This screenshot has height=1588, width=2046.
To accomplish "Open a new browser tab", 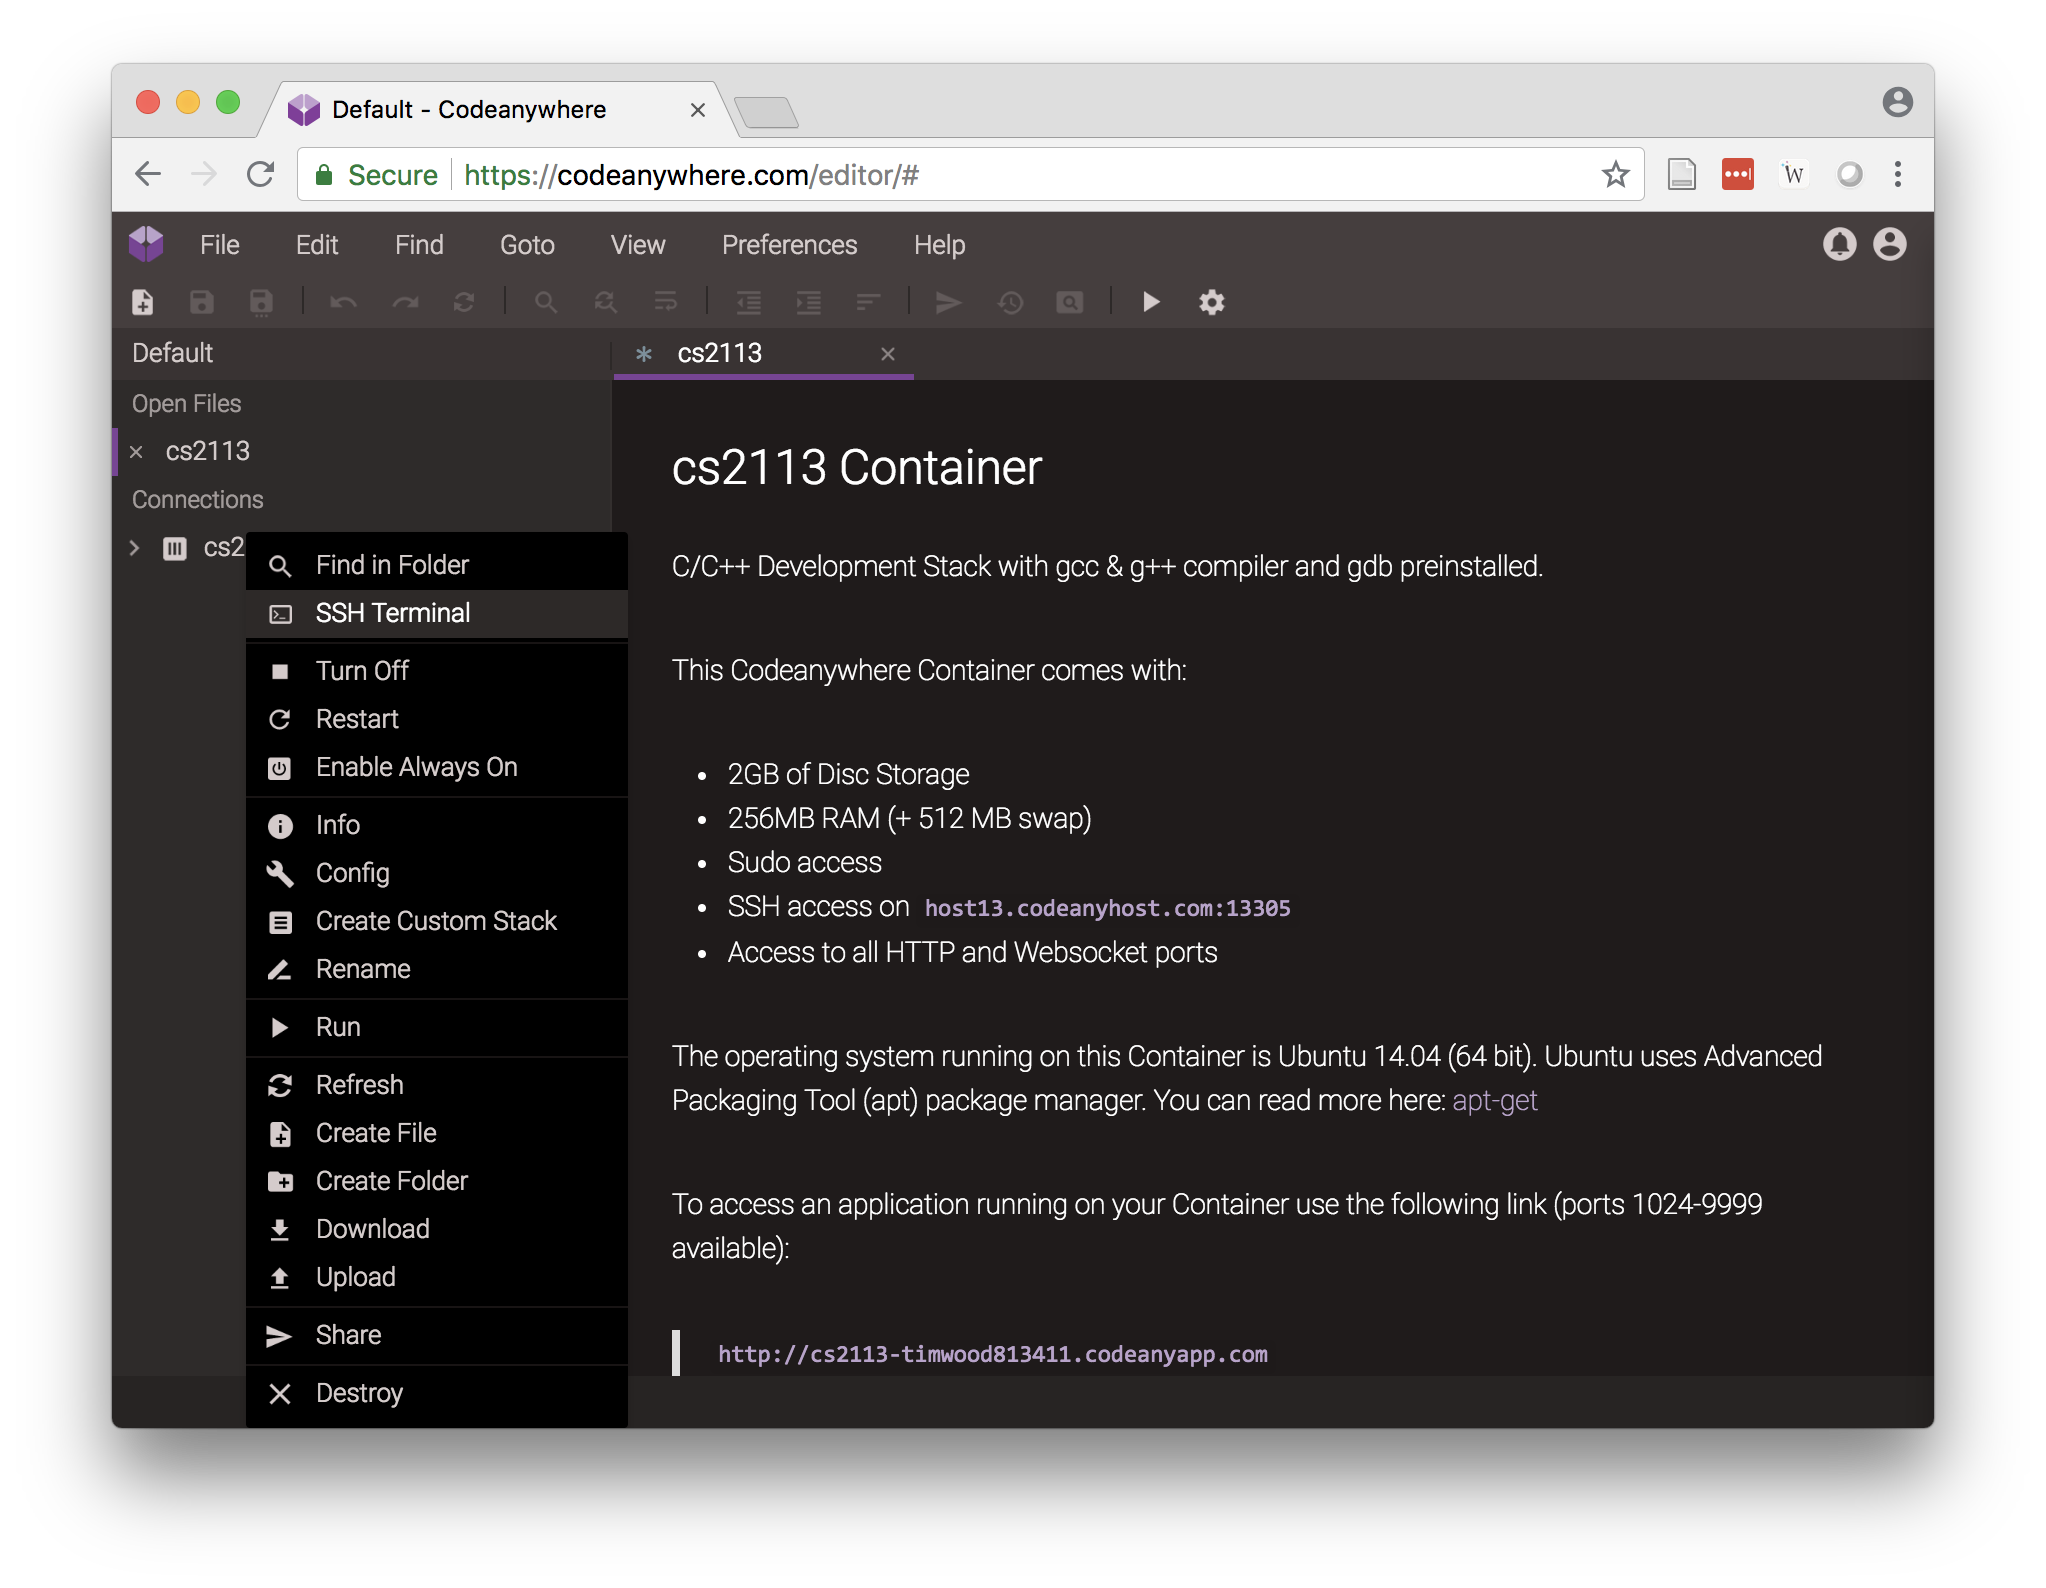I will [x=766, y=112].
